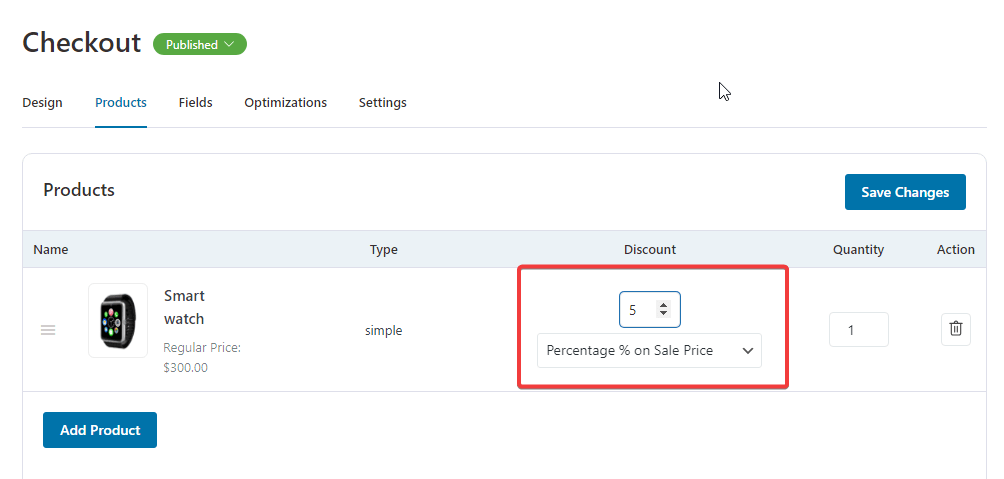Grab the drag handle beside Smart watch
Viewport: 1004px width, 479px height.
[48, 330]
